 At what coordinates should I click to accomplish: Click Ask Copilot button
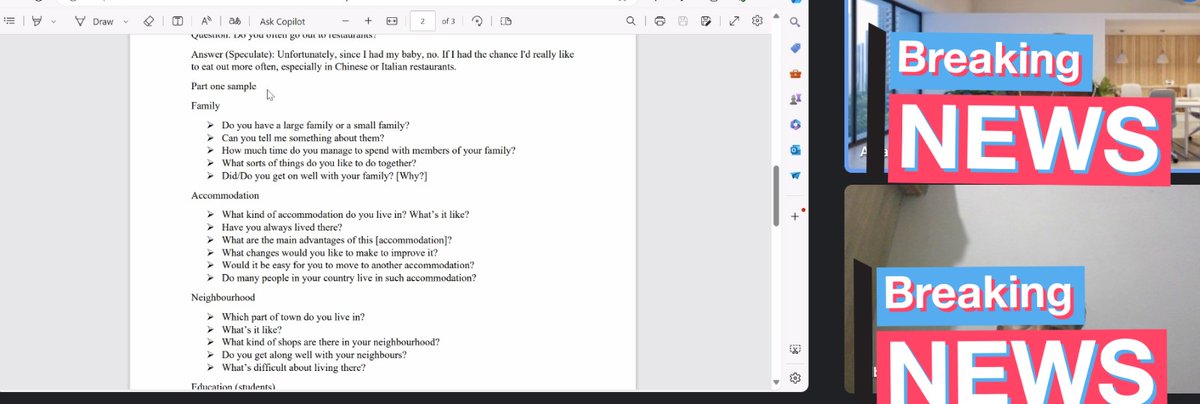(x=283, y=20)
